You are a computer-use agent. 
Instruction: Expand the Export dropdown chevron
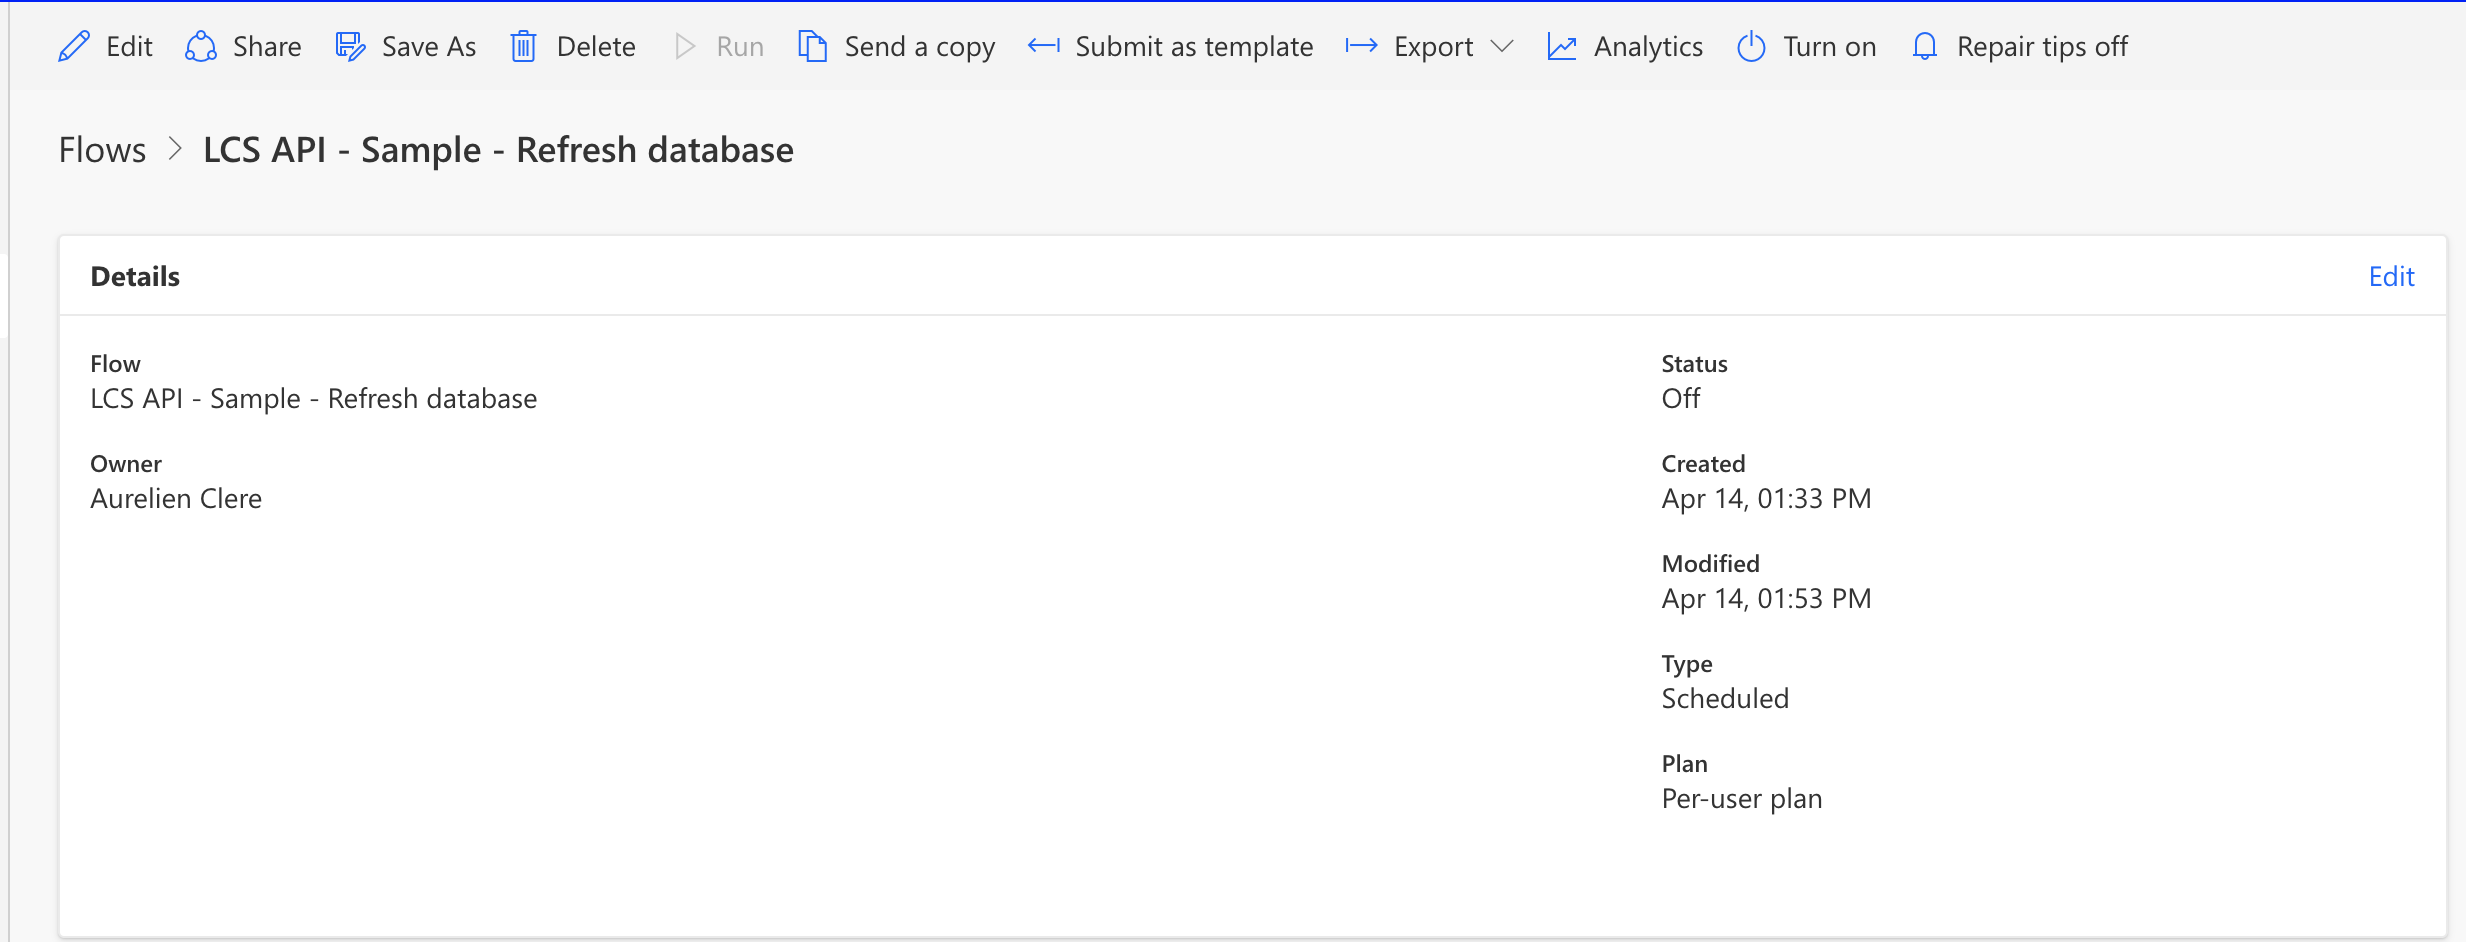[x=1502, y=47]
